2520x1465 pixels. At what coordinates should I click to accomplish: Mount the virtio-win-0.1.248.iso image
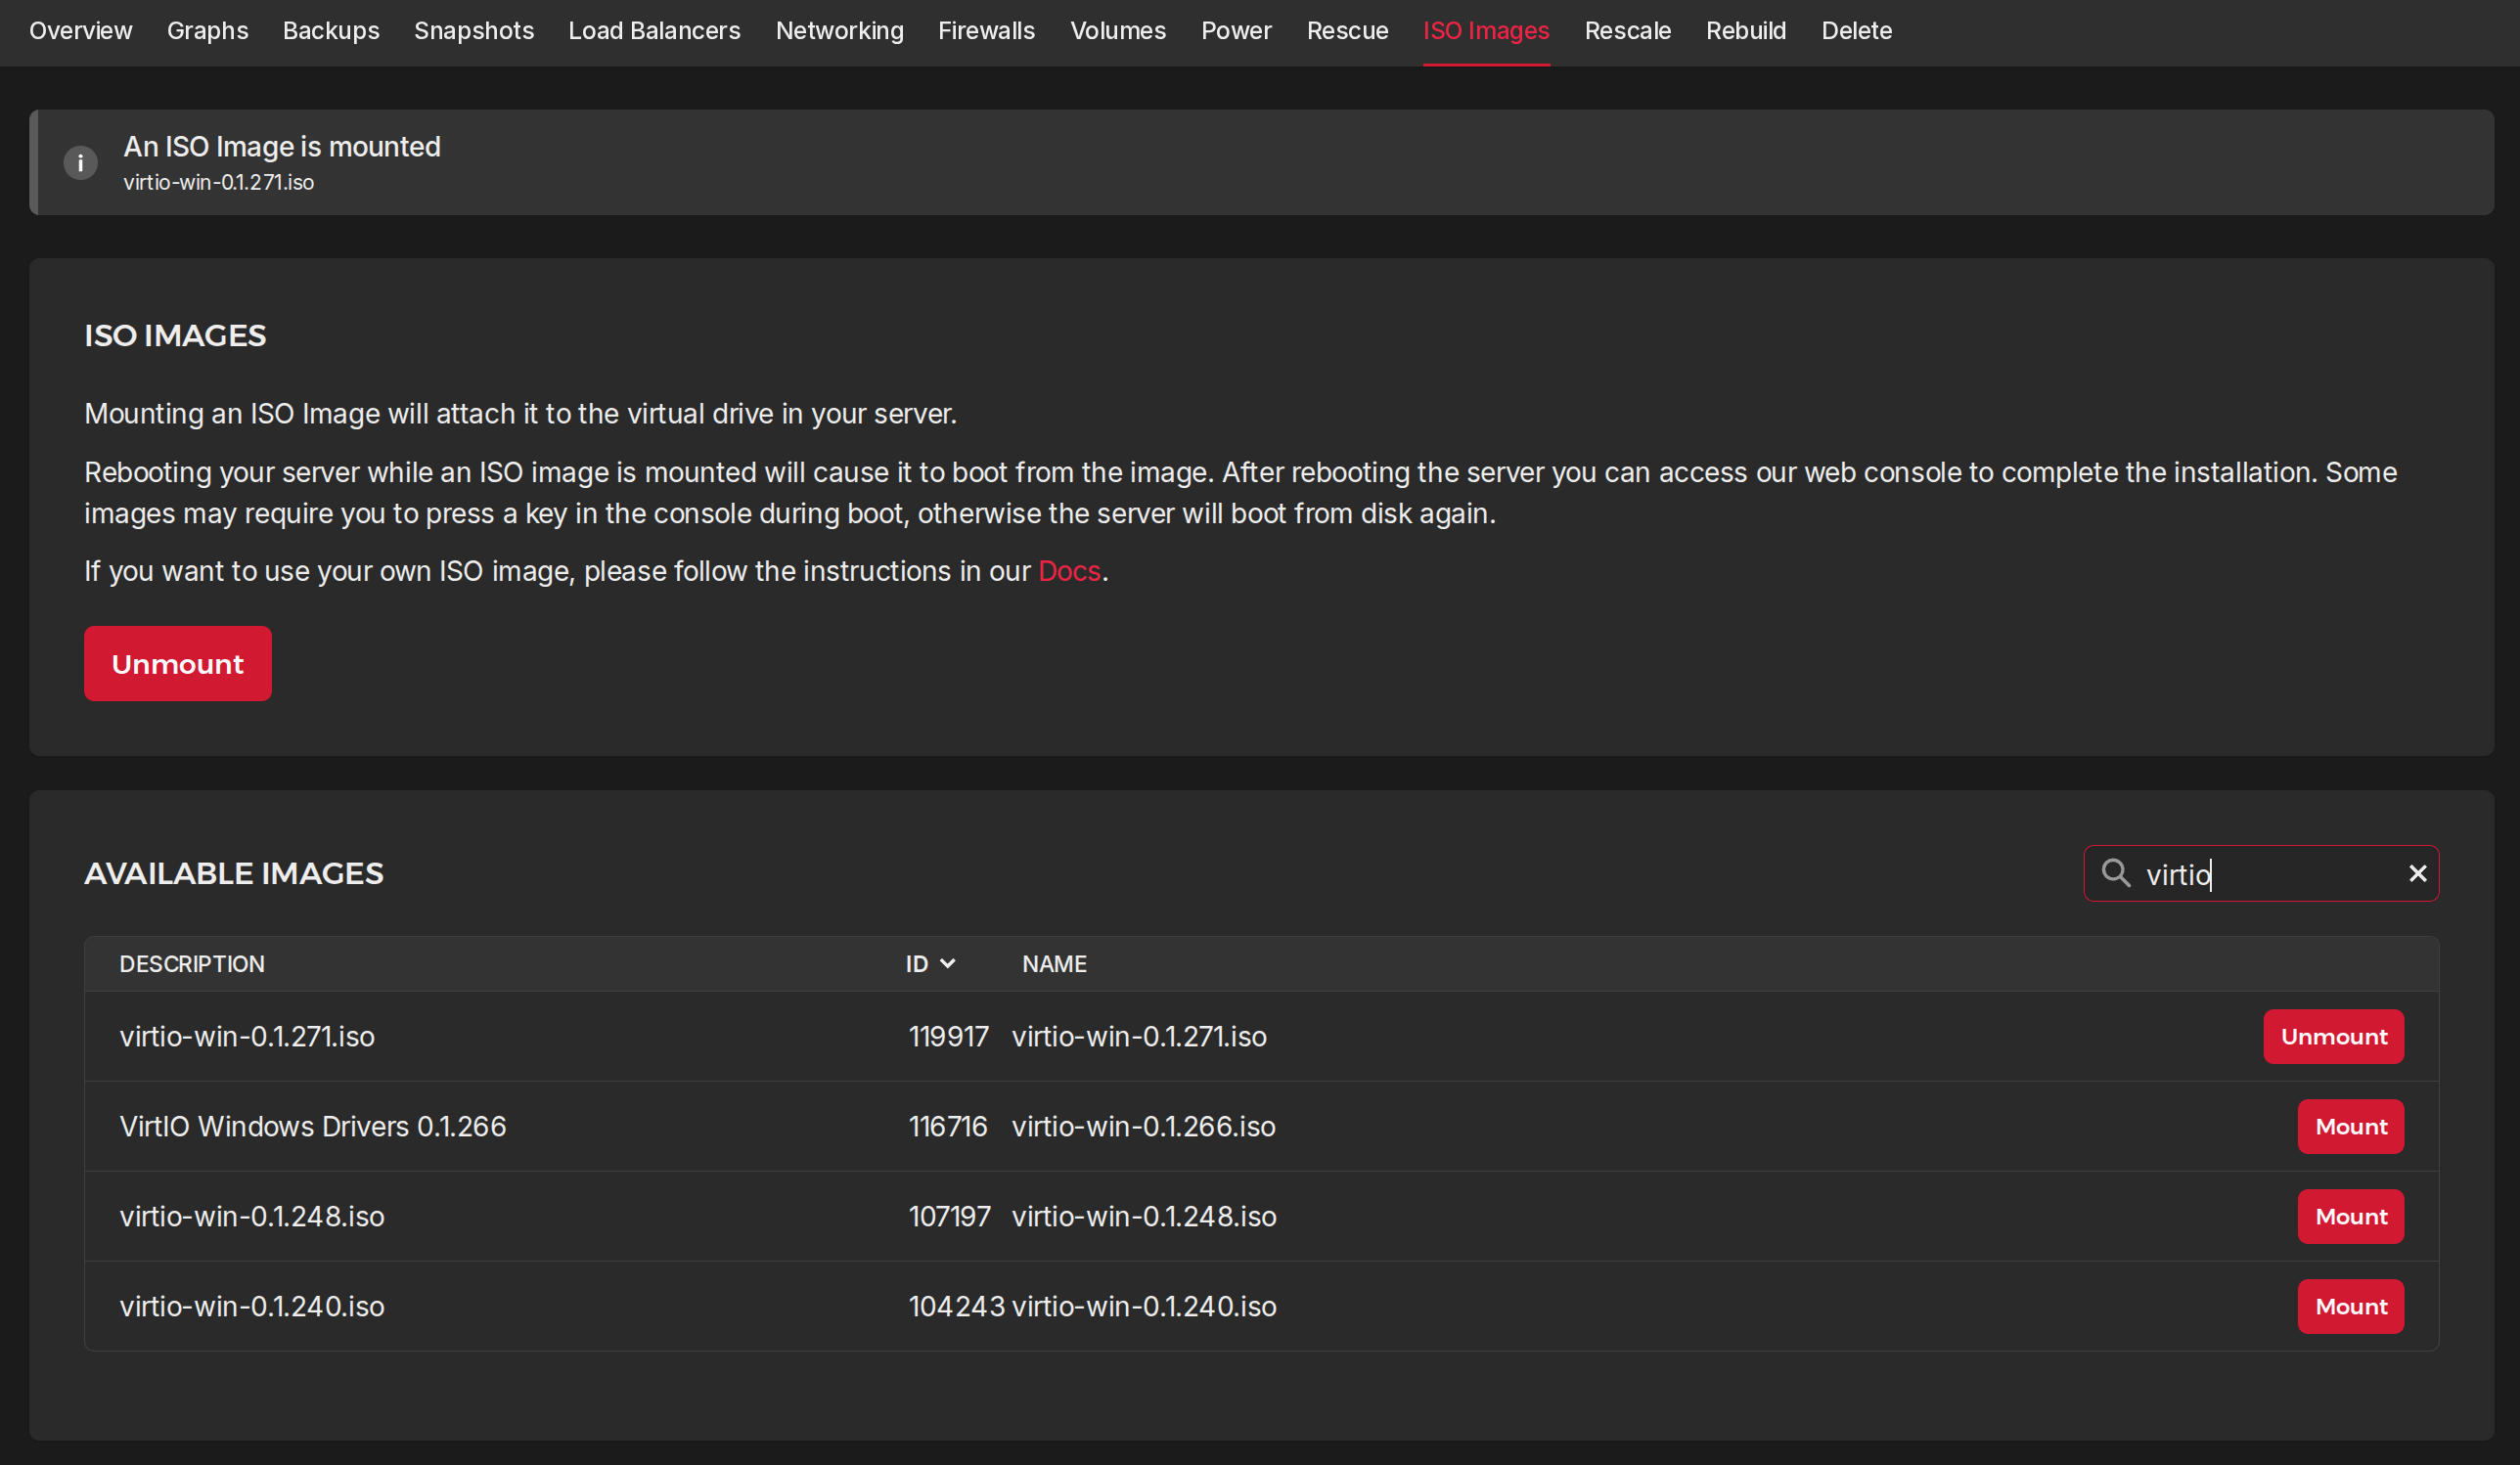point(2350,1217)
